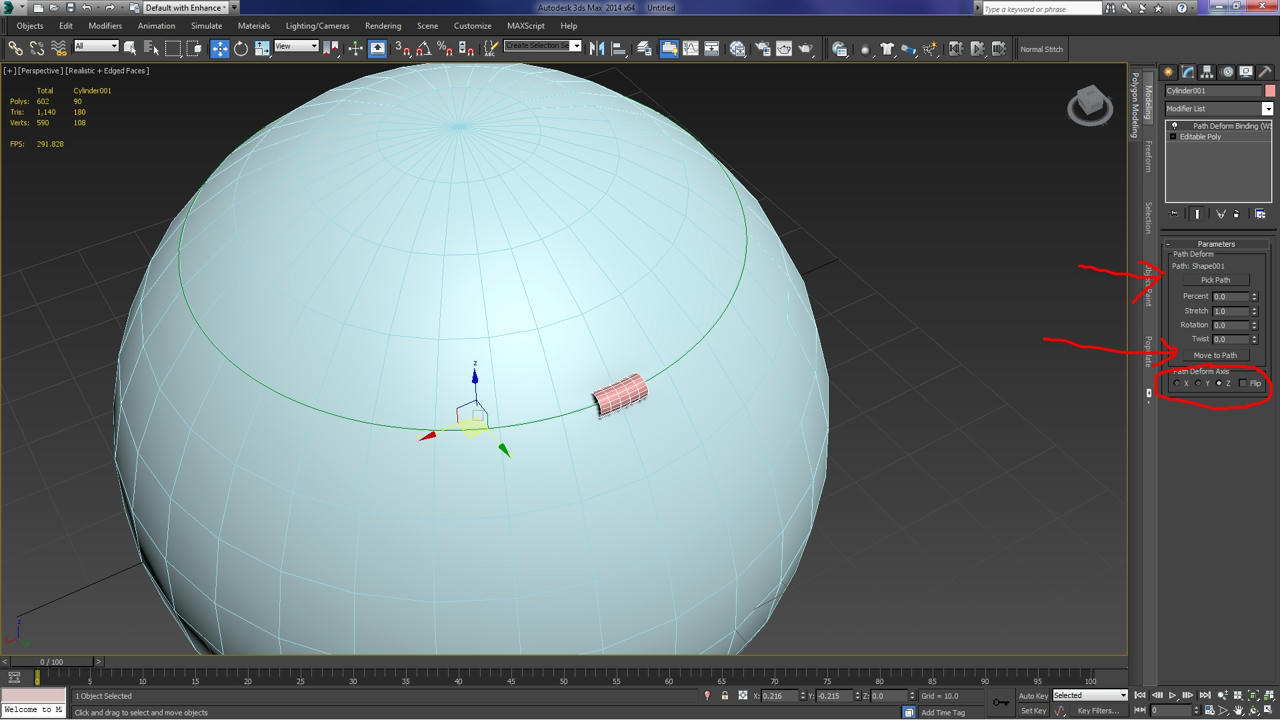Select the Link tool in the main toolbar
The height and width of the screenshot is (720, 1280).
[x=15, y=48]
